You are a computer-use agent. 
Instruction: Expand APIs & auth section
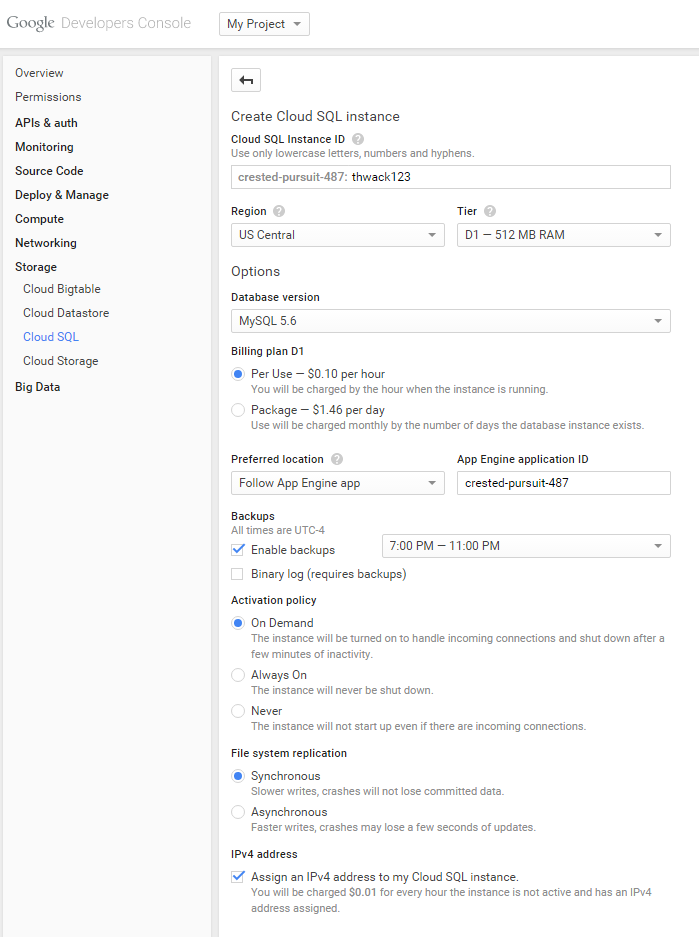(47, 123)
